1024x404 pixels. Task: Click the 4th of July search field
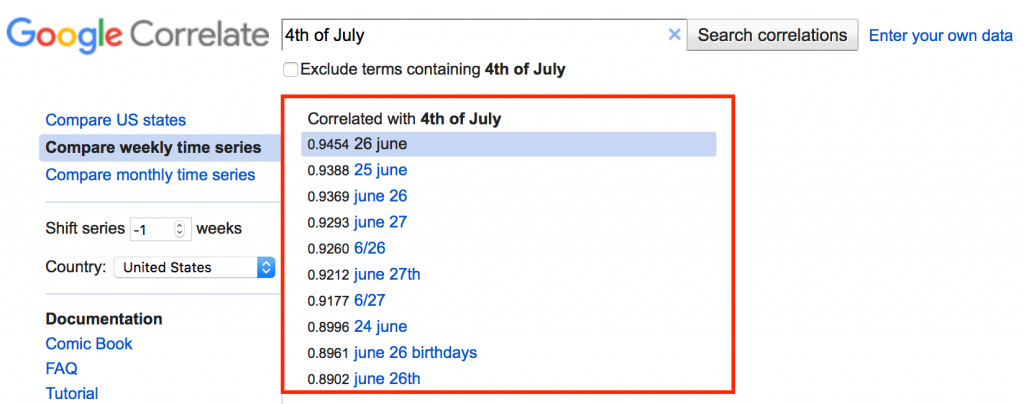(475, 35)
